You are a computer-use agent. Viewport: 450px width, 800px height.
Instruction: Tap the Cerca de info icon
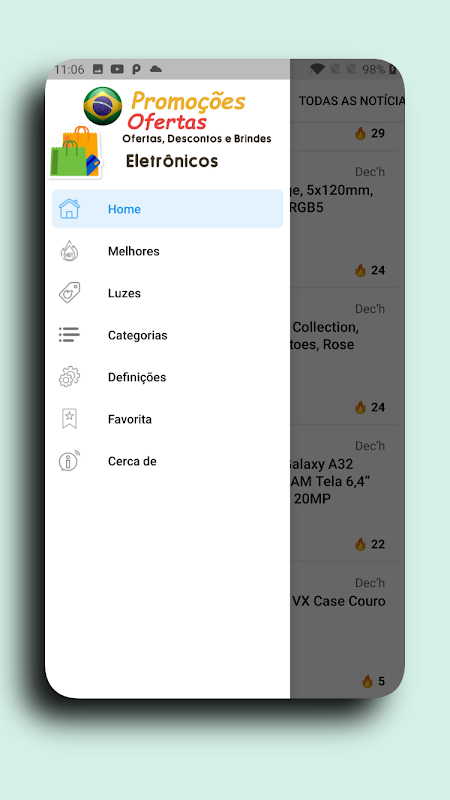tap(69, 461)
